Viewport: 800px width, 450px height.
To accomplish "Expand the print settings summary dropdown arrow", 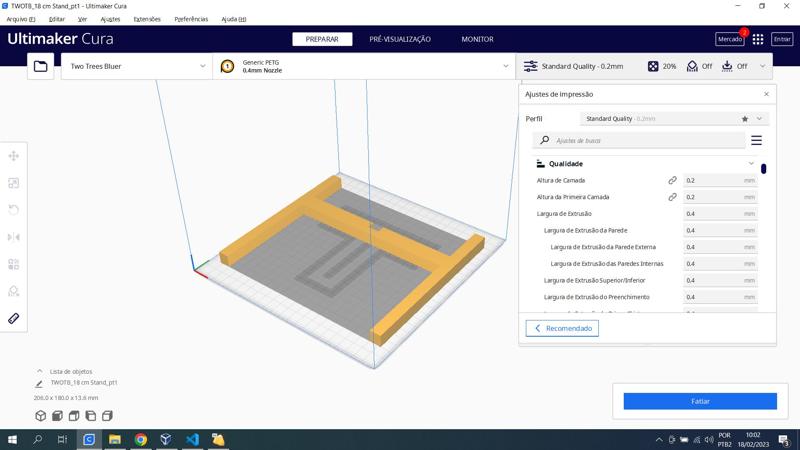I will (763, 66).
